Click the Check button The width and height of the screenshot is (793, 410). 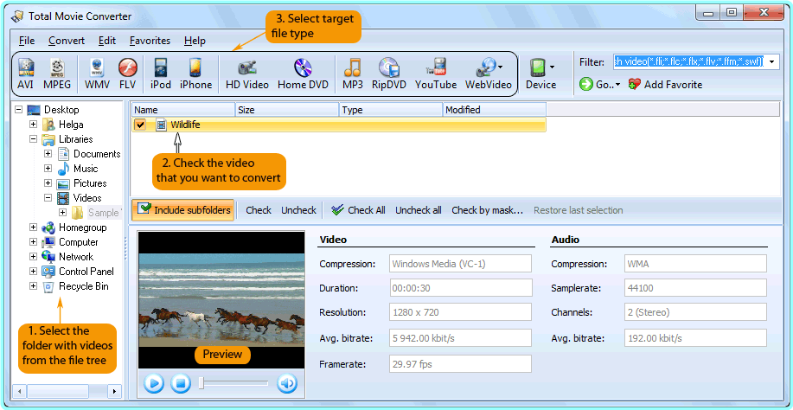[258, 210]
